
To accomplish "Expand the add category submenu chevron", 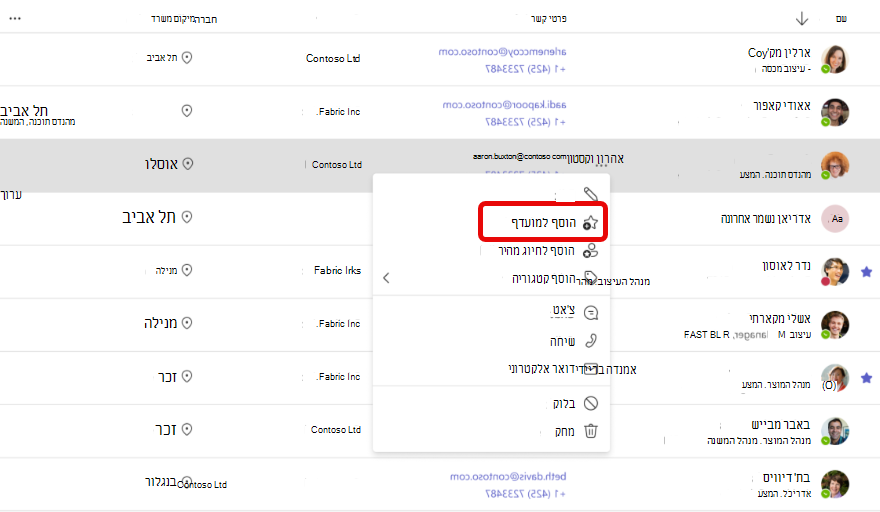I will click(x=386, y=278).
